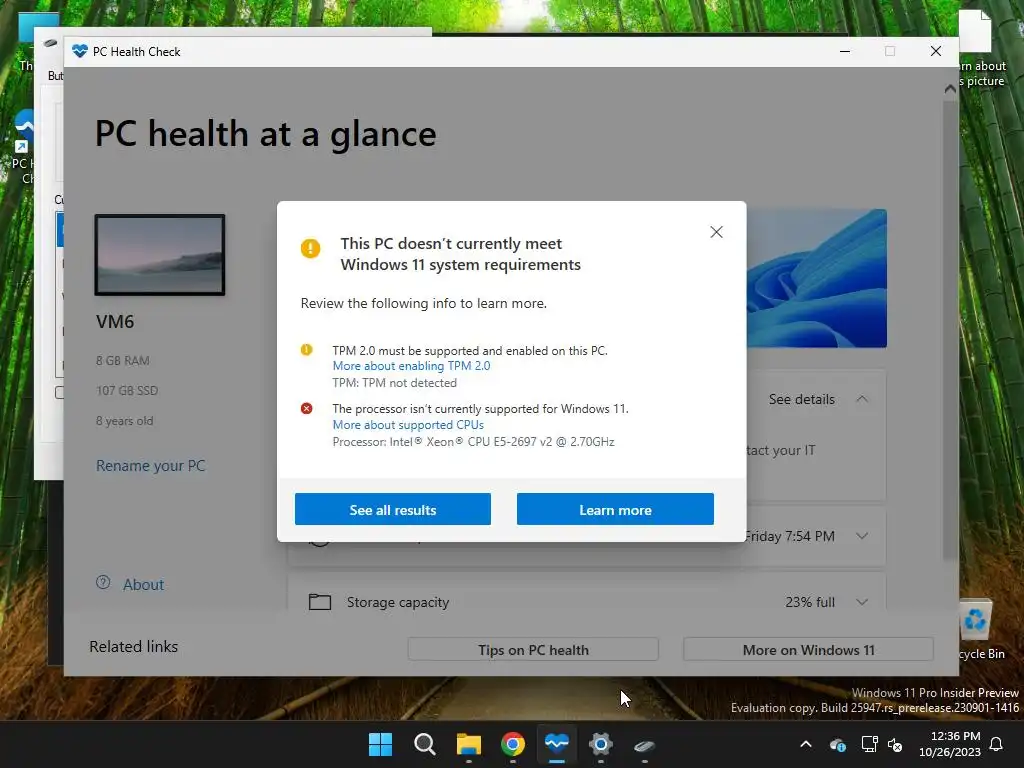Open More about supported CPUs link

(408, 425)
